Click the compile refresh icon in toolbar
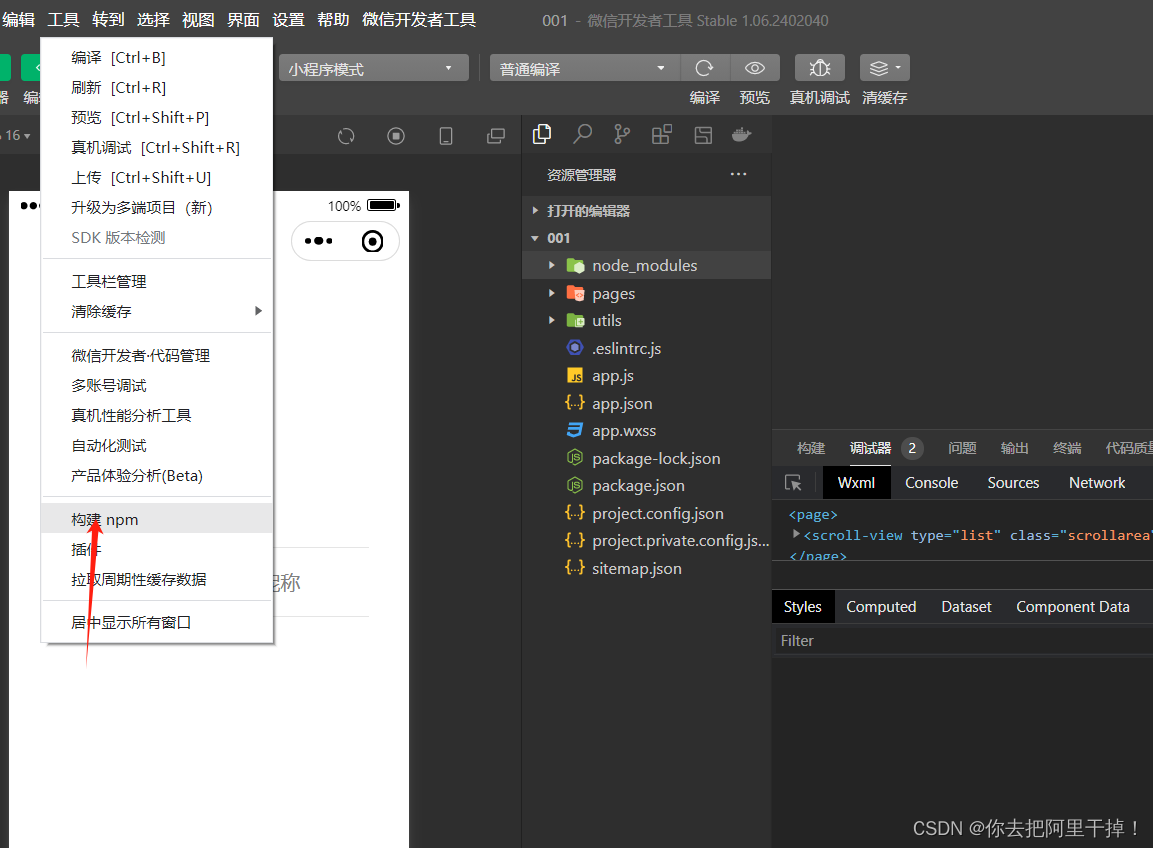The width and height of the screenshot is (1153, 848). (x=704, y=68)
